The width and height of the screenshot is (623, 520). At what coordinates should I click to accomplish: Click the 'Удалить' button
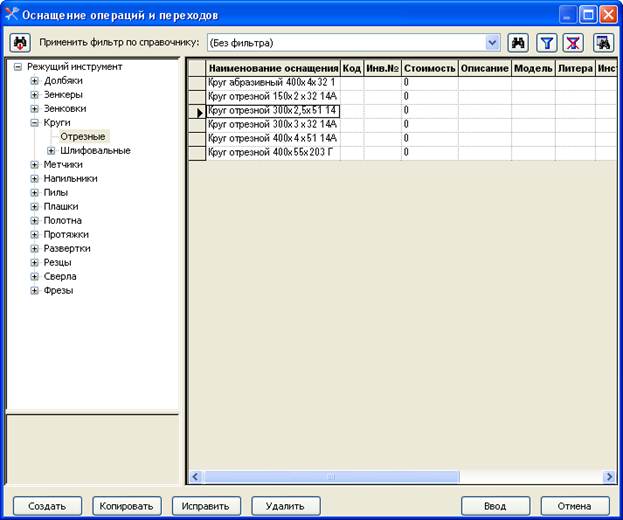(x=286, y=506)
